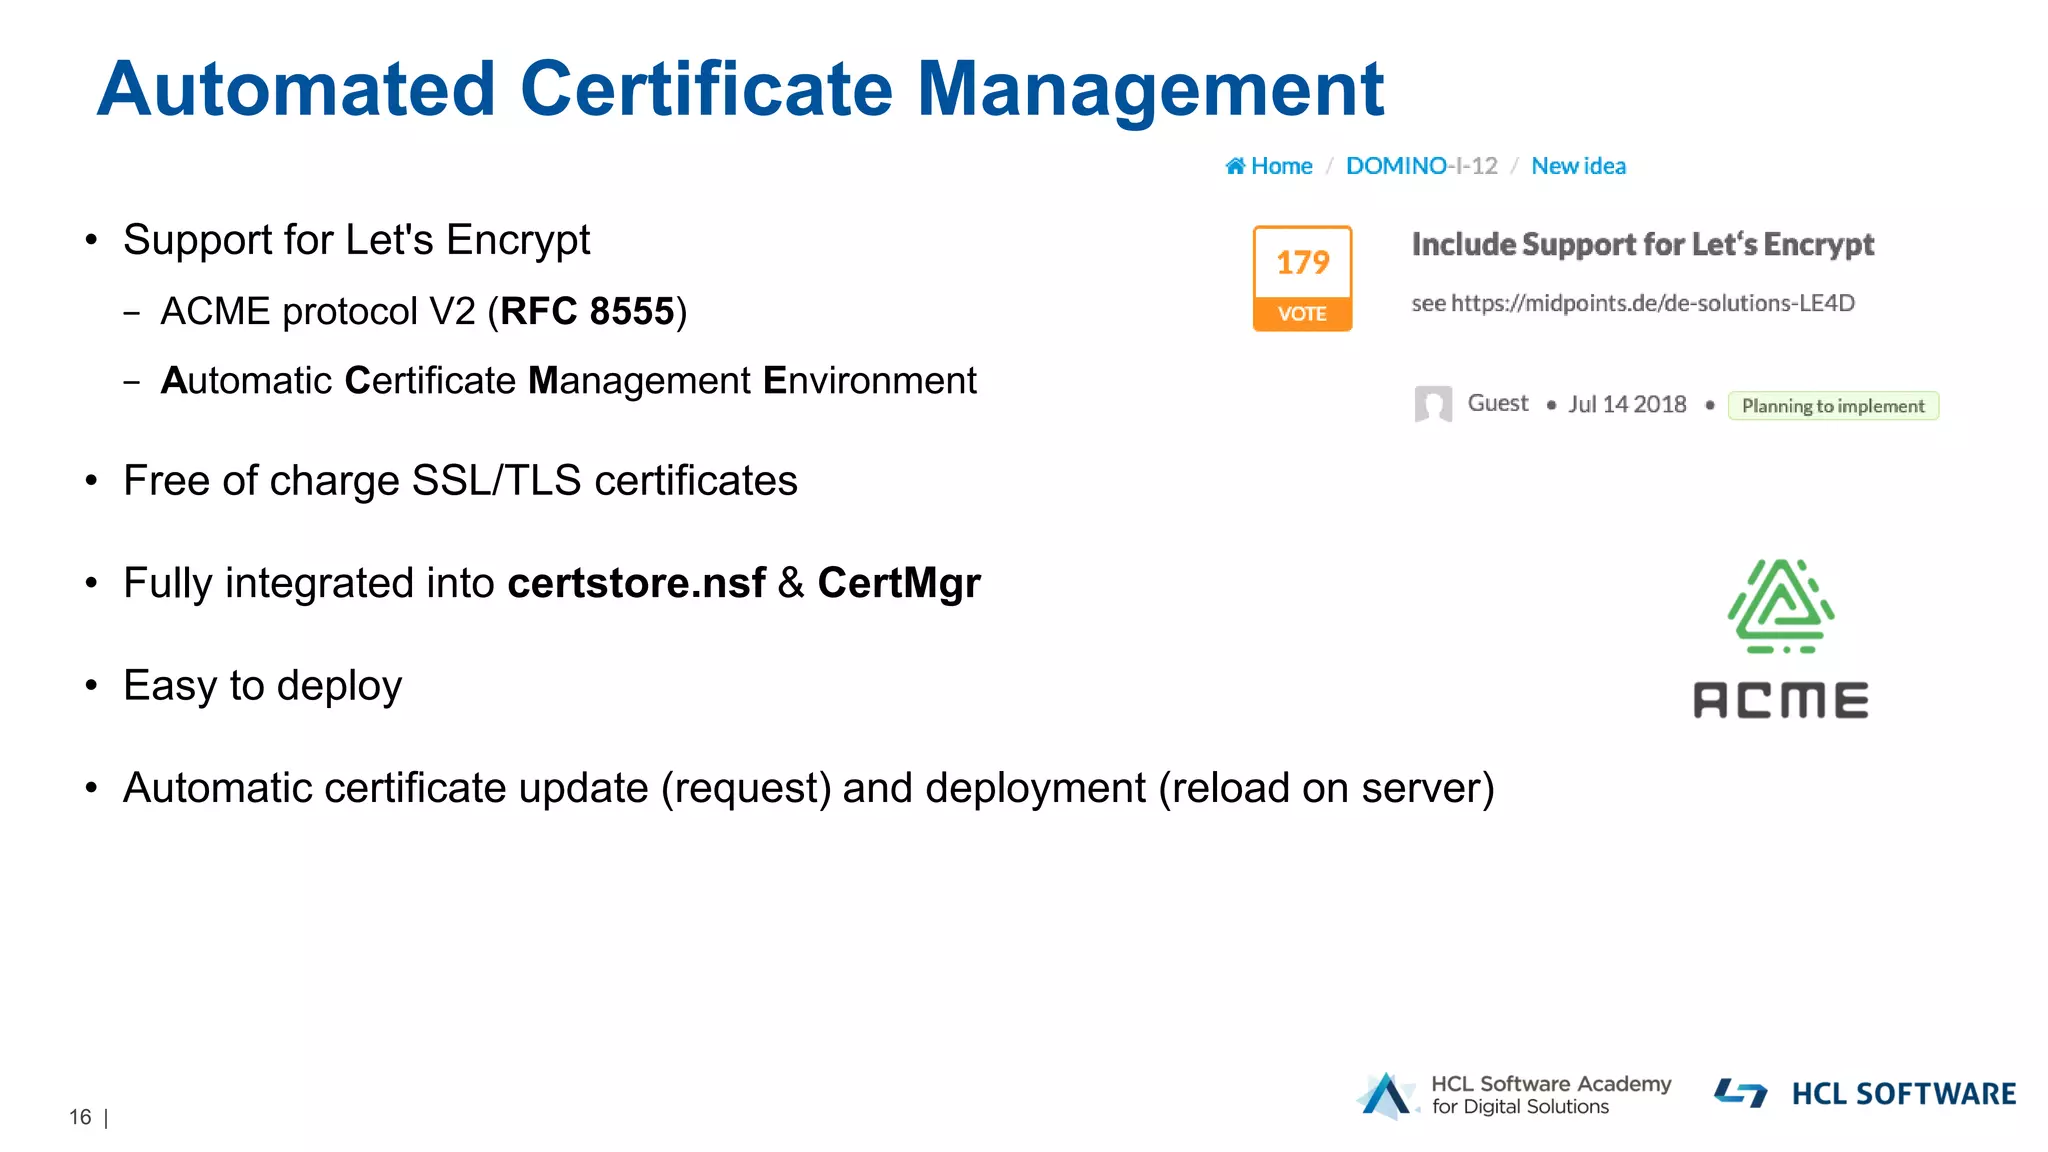Open the DOMINO-I-12 breadcrumb link
Image resolution: width=2048 pixels, height=1152 pixels.
point(1421,166)
